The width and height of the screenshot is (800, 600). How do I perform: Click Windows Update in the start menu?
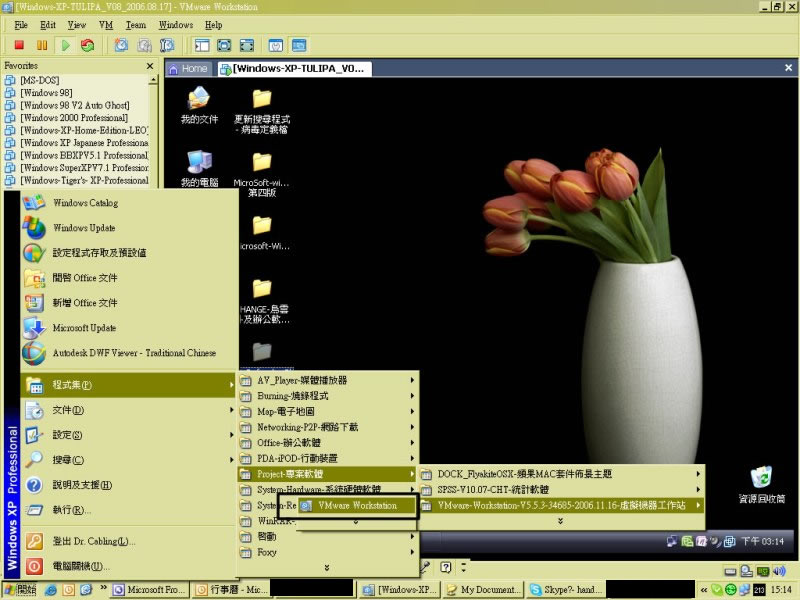click(x=129, y=228)
